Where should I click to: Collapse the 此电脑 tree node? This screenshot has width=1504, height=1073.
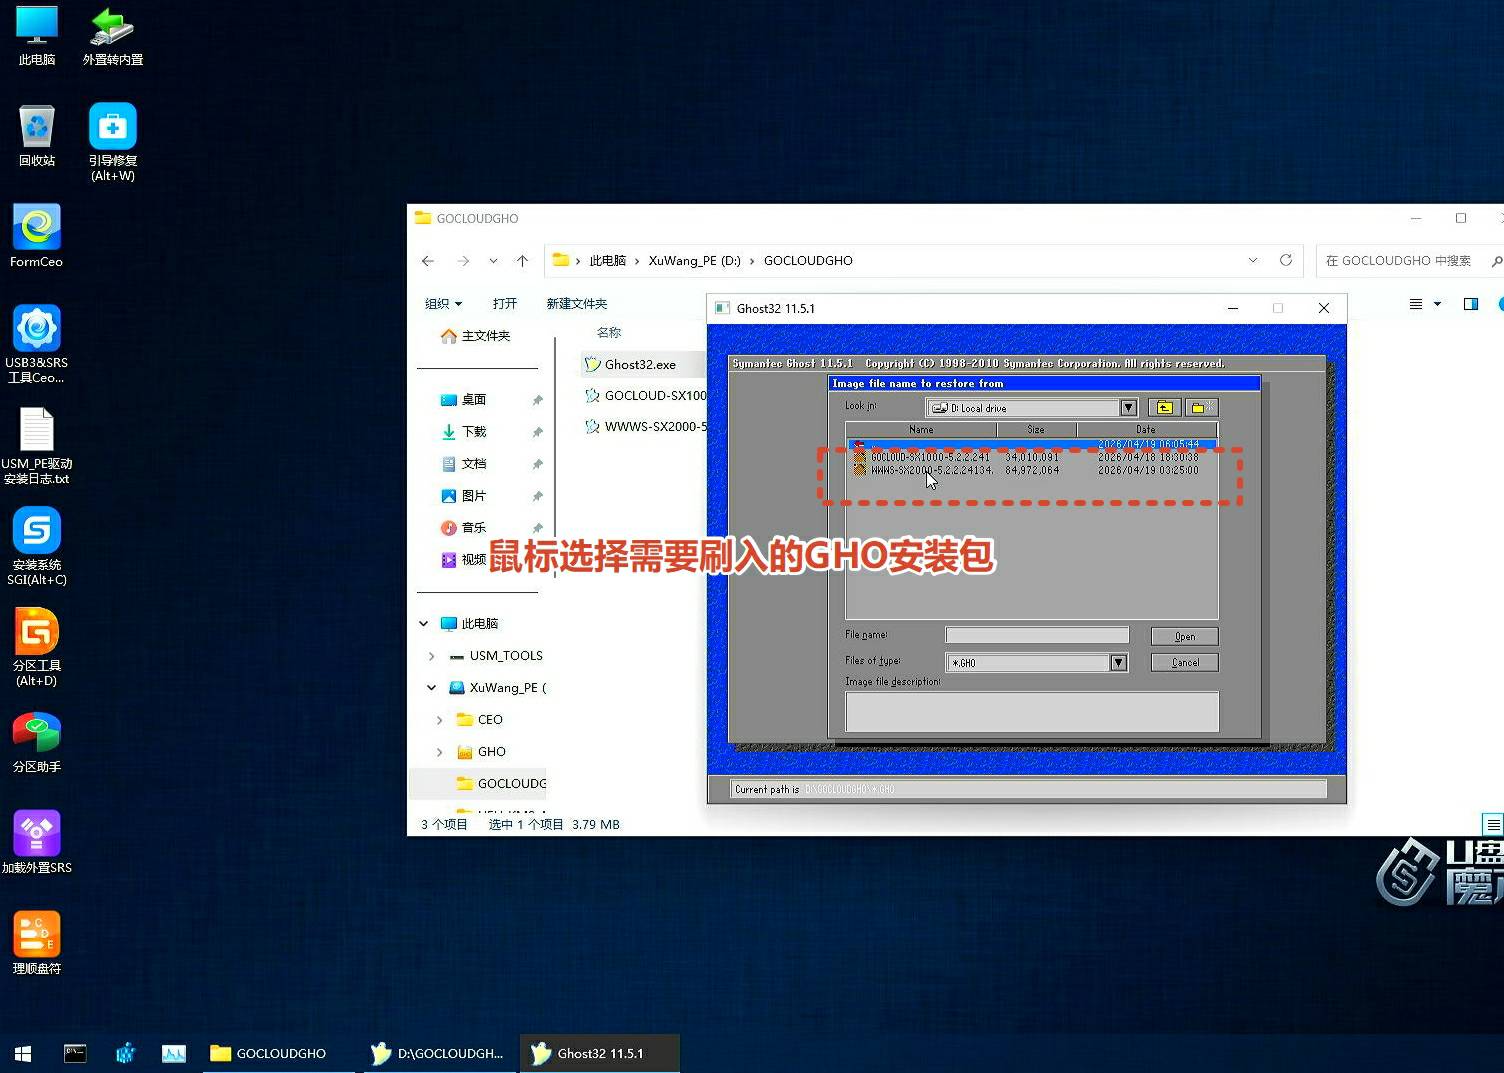424,624
